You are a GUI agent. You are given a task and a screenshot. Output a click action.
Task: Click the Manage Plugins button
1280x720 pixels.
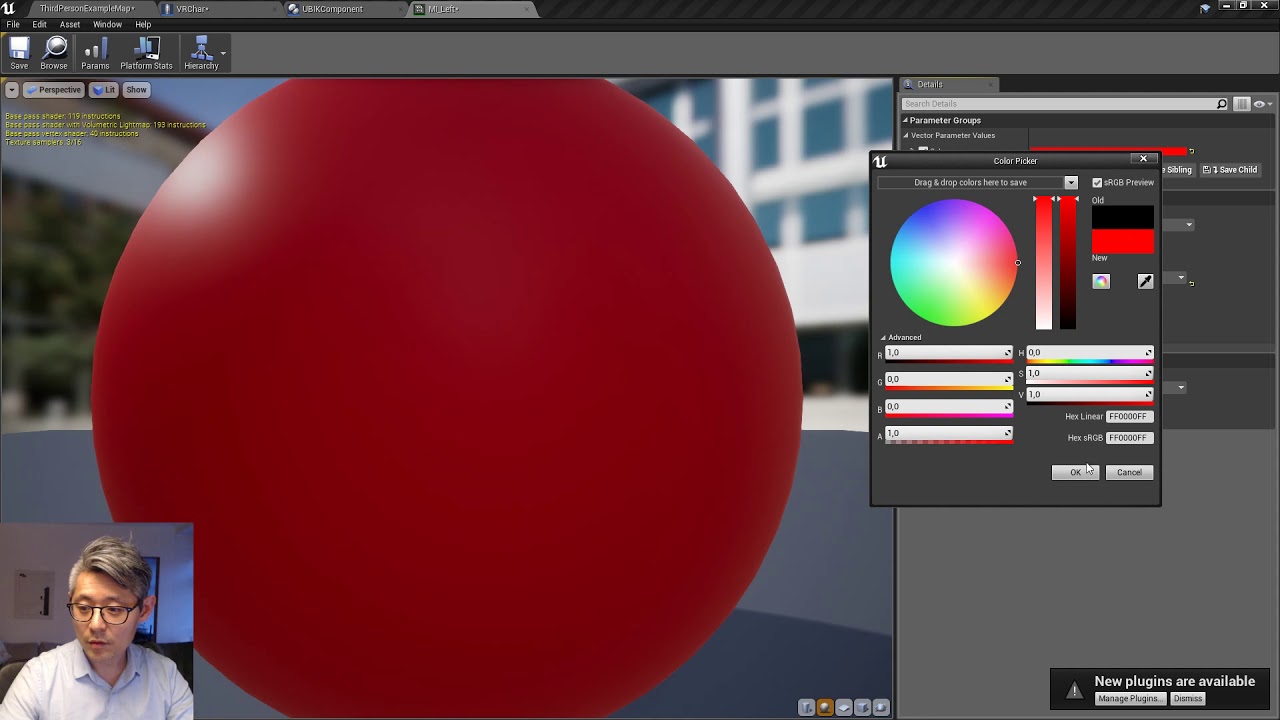tap(1129, 699)
